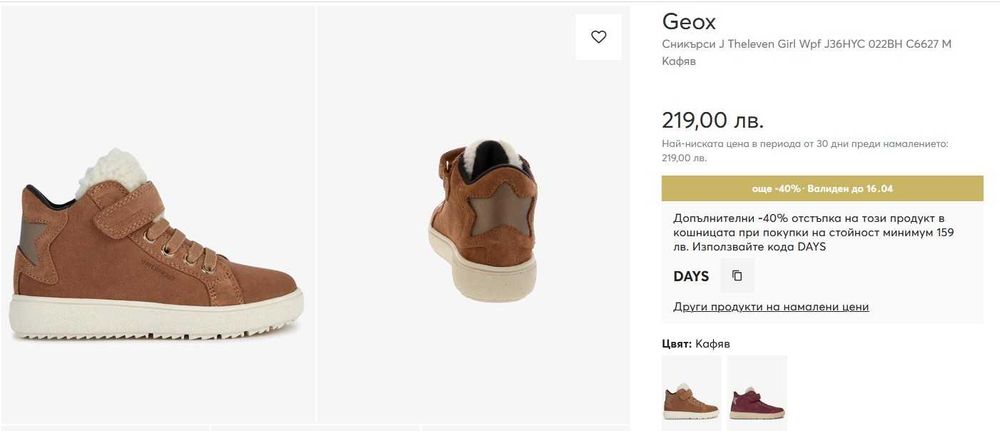
Task: Click the Geox brand heading
Action: pyautogui.click(x=689, y=22)
